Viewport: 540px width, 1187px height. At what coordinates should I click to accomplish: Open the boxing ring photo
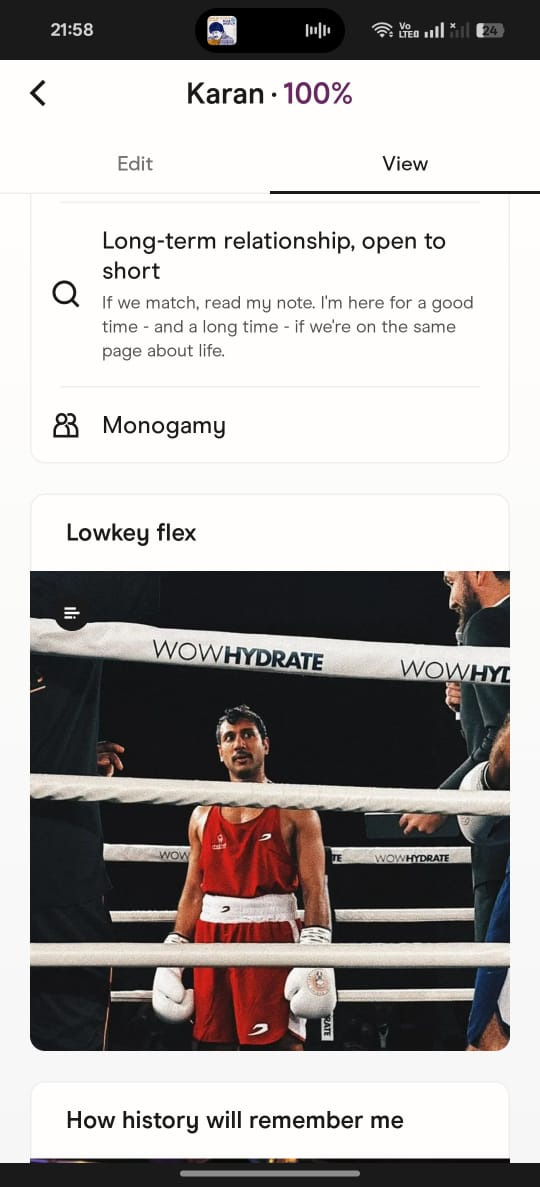pos(270,810)
